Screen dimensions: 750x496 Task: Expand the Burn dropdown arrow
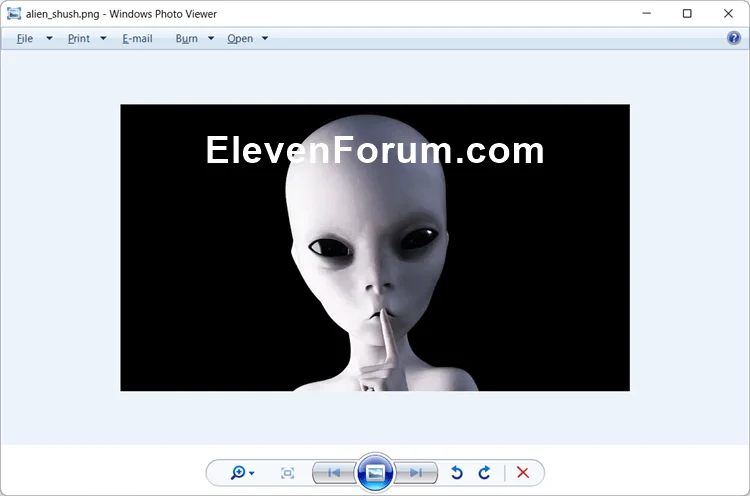[211, 38]
